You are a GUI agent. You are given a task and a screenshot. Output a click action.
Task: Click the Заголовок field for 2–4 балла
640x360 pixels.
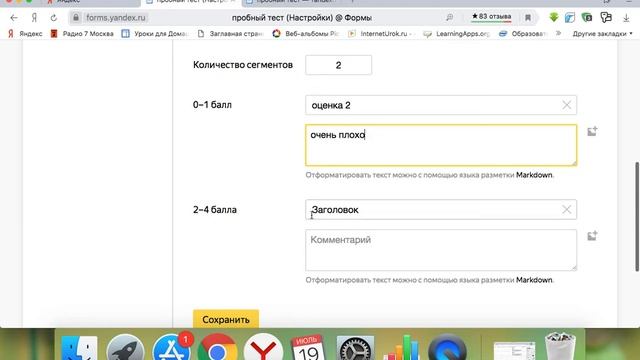click(441, 209)
